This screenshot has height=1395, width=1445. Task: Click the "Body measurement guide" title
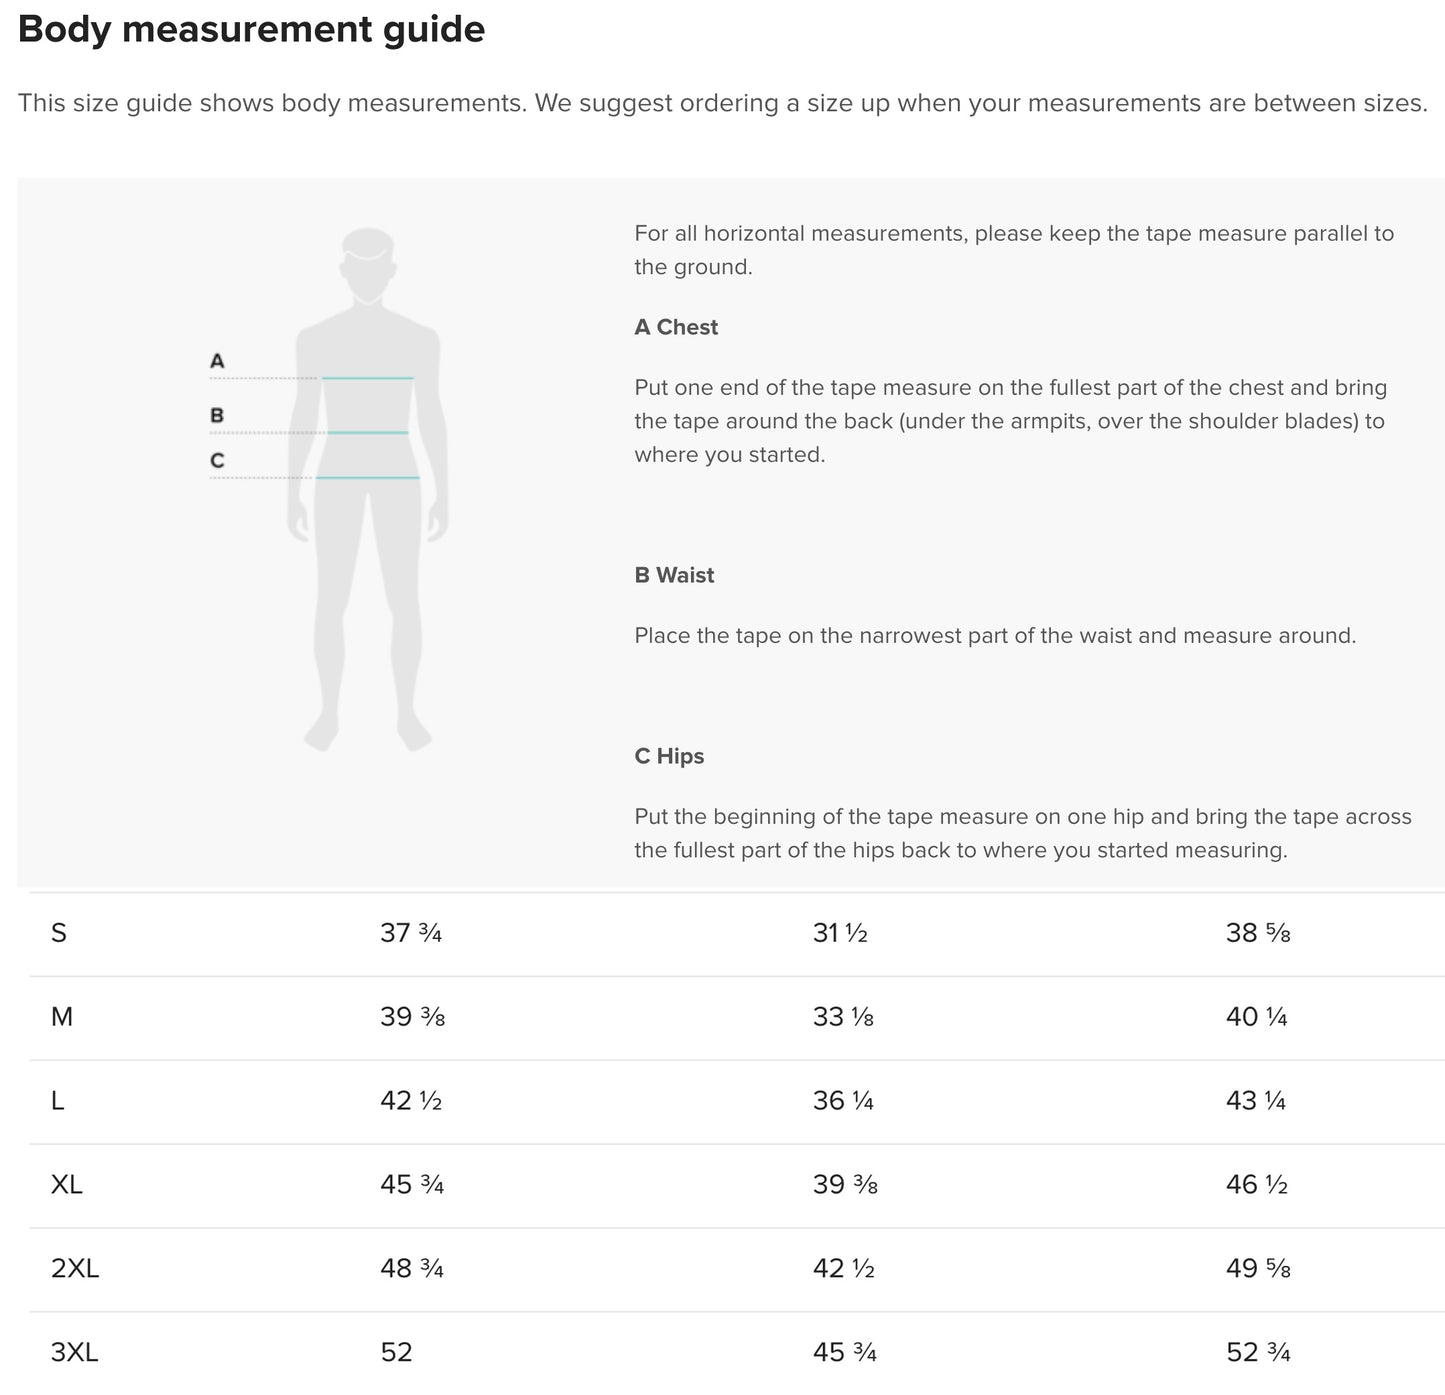[x=251, y=29]
